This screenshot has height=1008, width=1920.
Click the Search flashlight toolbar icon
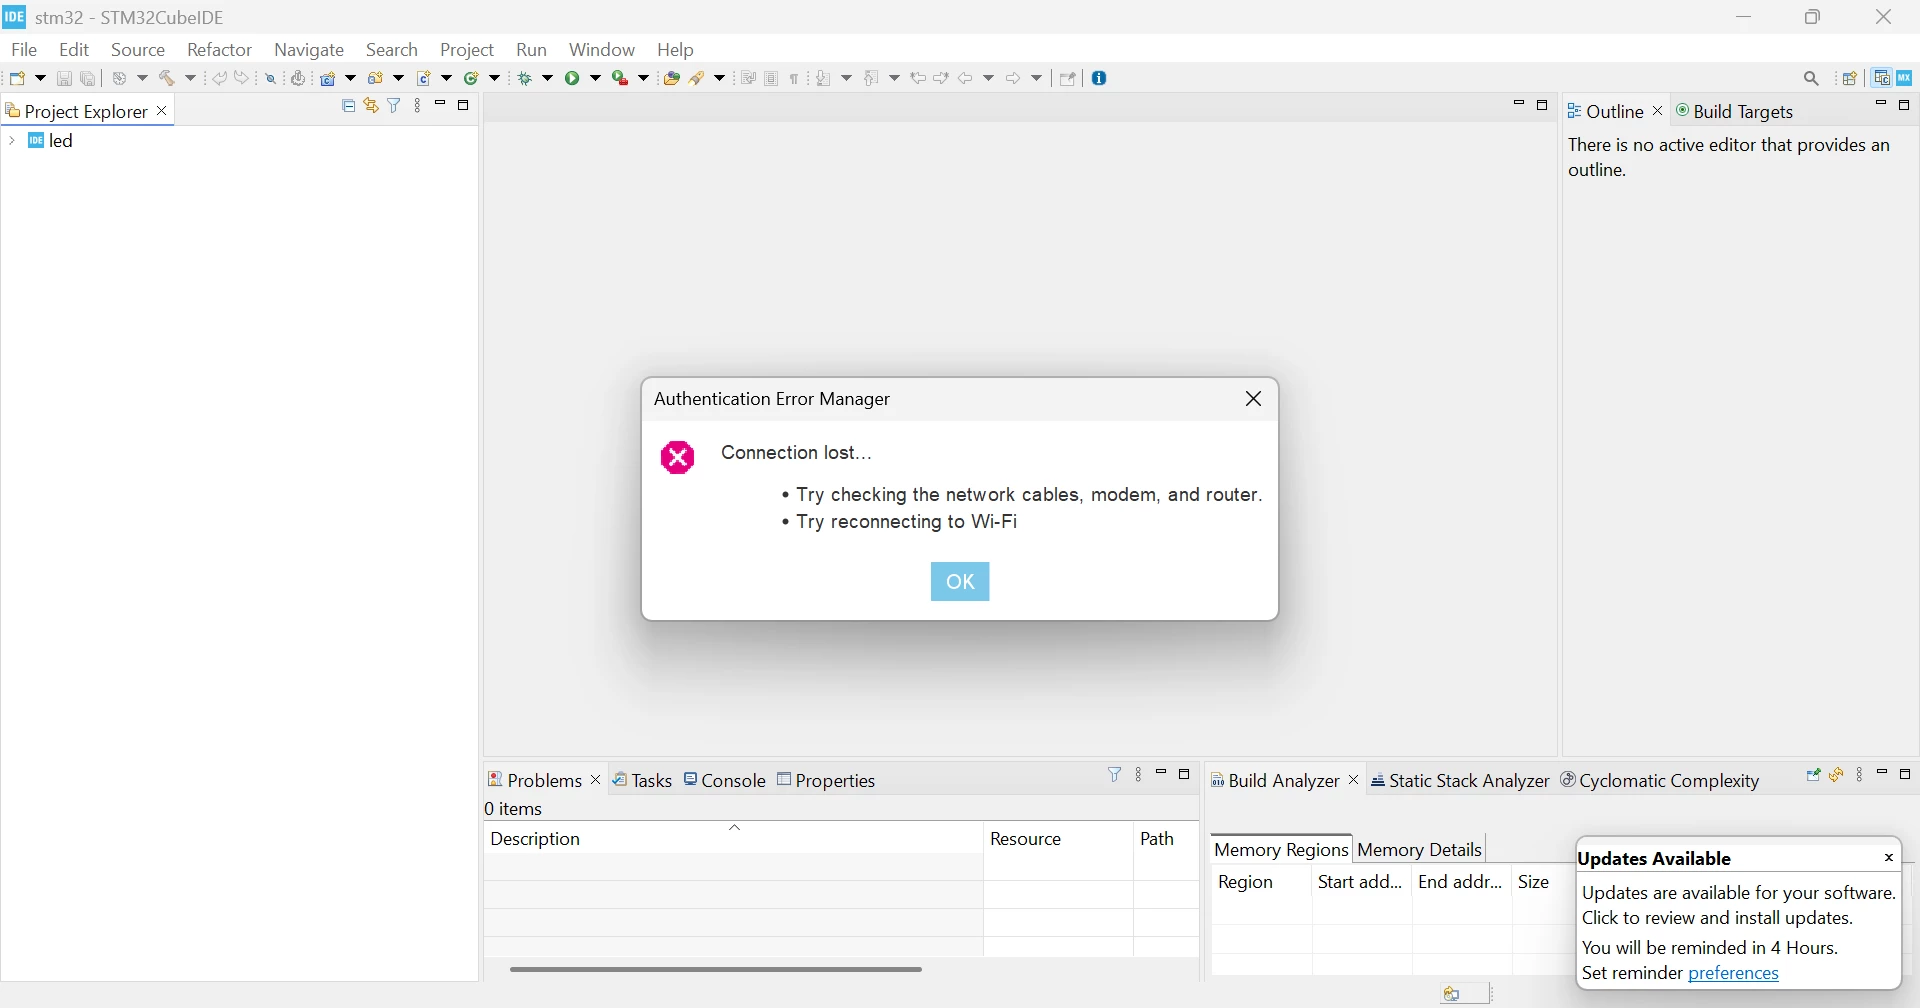(698, 78)
